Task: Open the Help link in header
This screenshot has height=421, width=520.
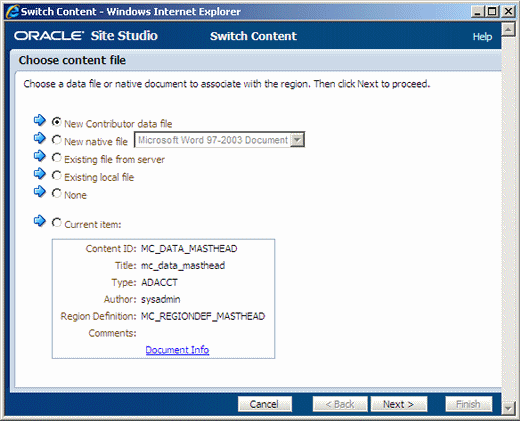Action: [482, 37]
